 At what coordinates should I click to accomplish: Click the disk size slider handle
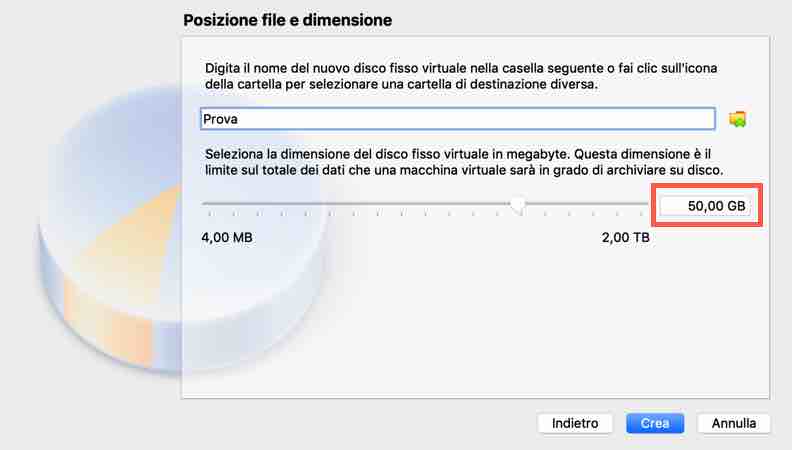tap(517, 204)
